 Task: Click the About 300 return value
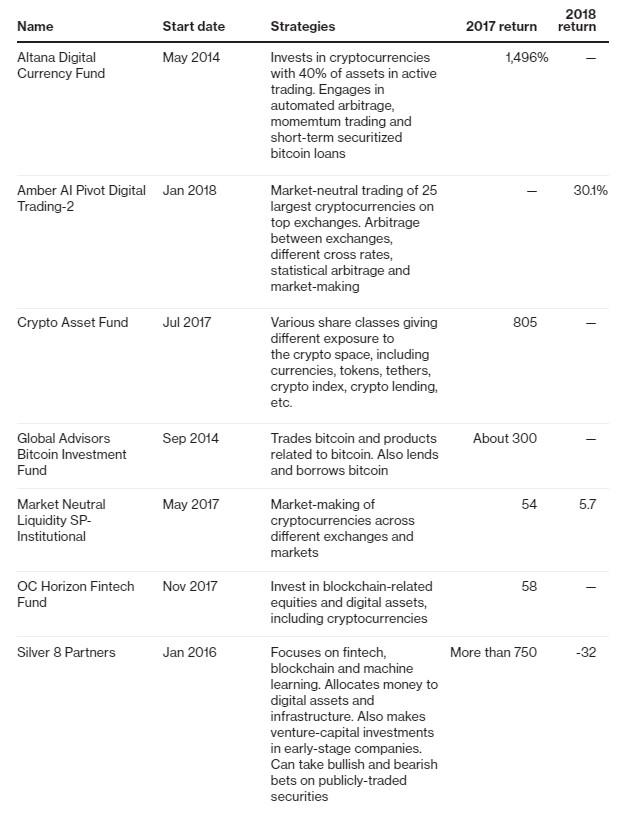click(504, 438)
